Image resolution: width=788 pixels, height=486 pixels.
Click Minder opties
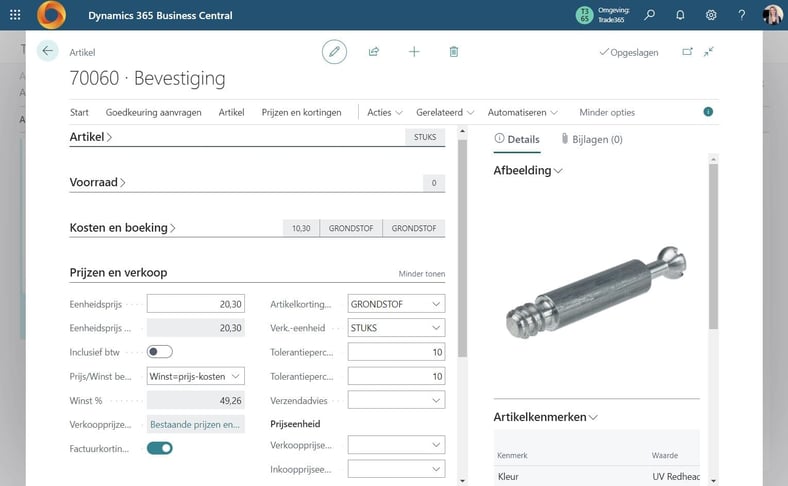pyautogui.click(x=607, y=112)
